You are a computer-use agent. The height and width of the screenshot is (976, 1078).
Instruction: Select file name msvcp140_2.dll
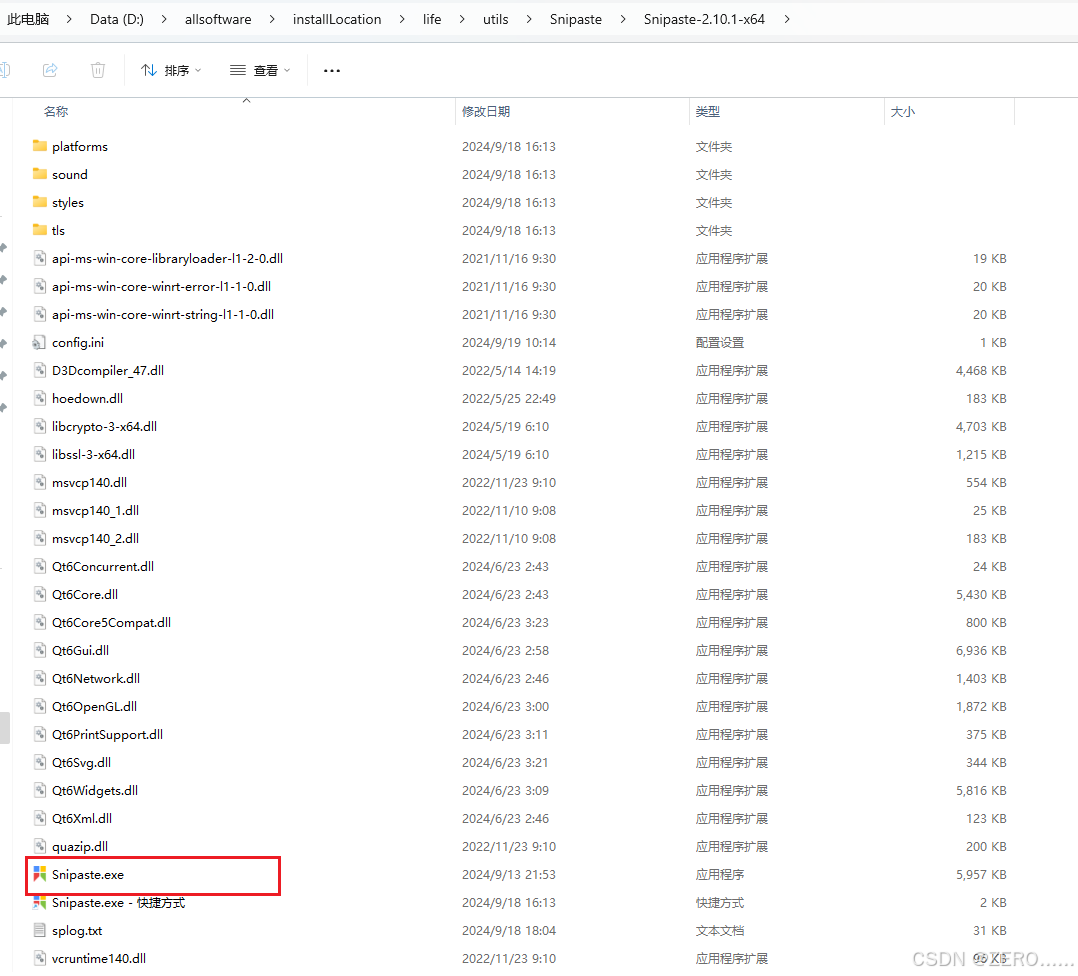95,539
